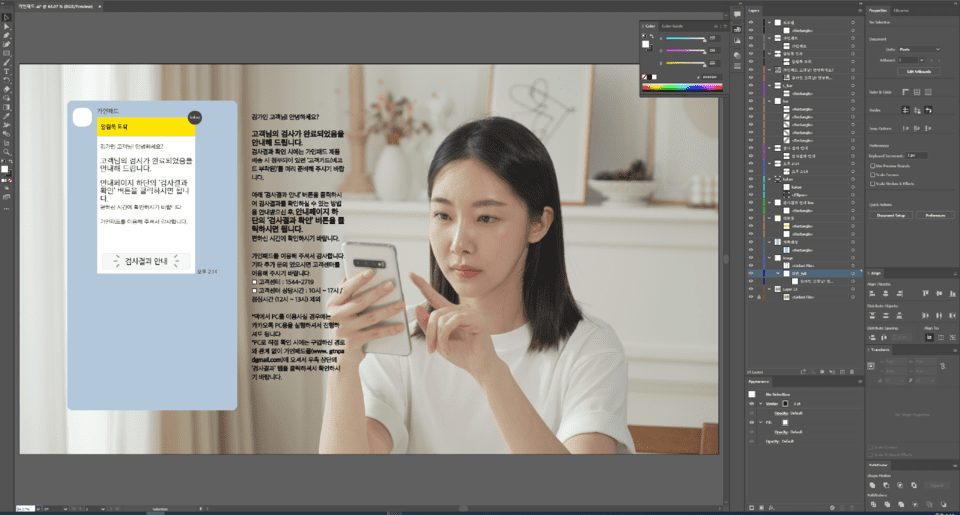Image resolution: width=960 pixels, height=515 pixels.
Task: Show the ruler in Ruler & Grids
Action: [906, 92]
